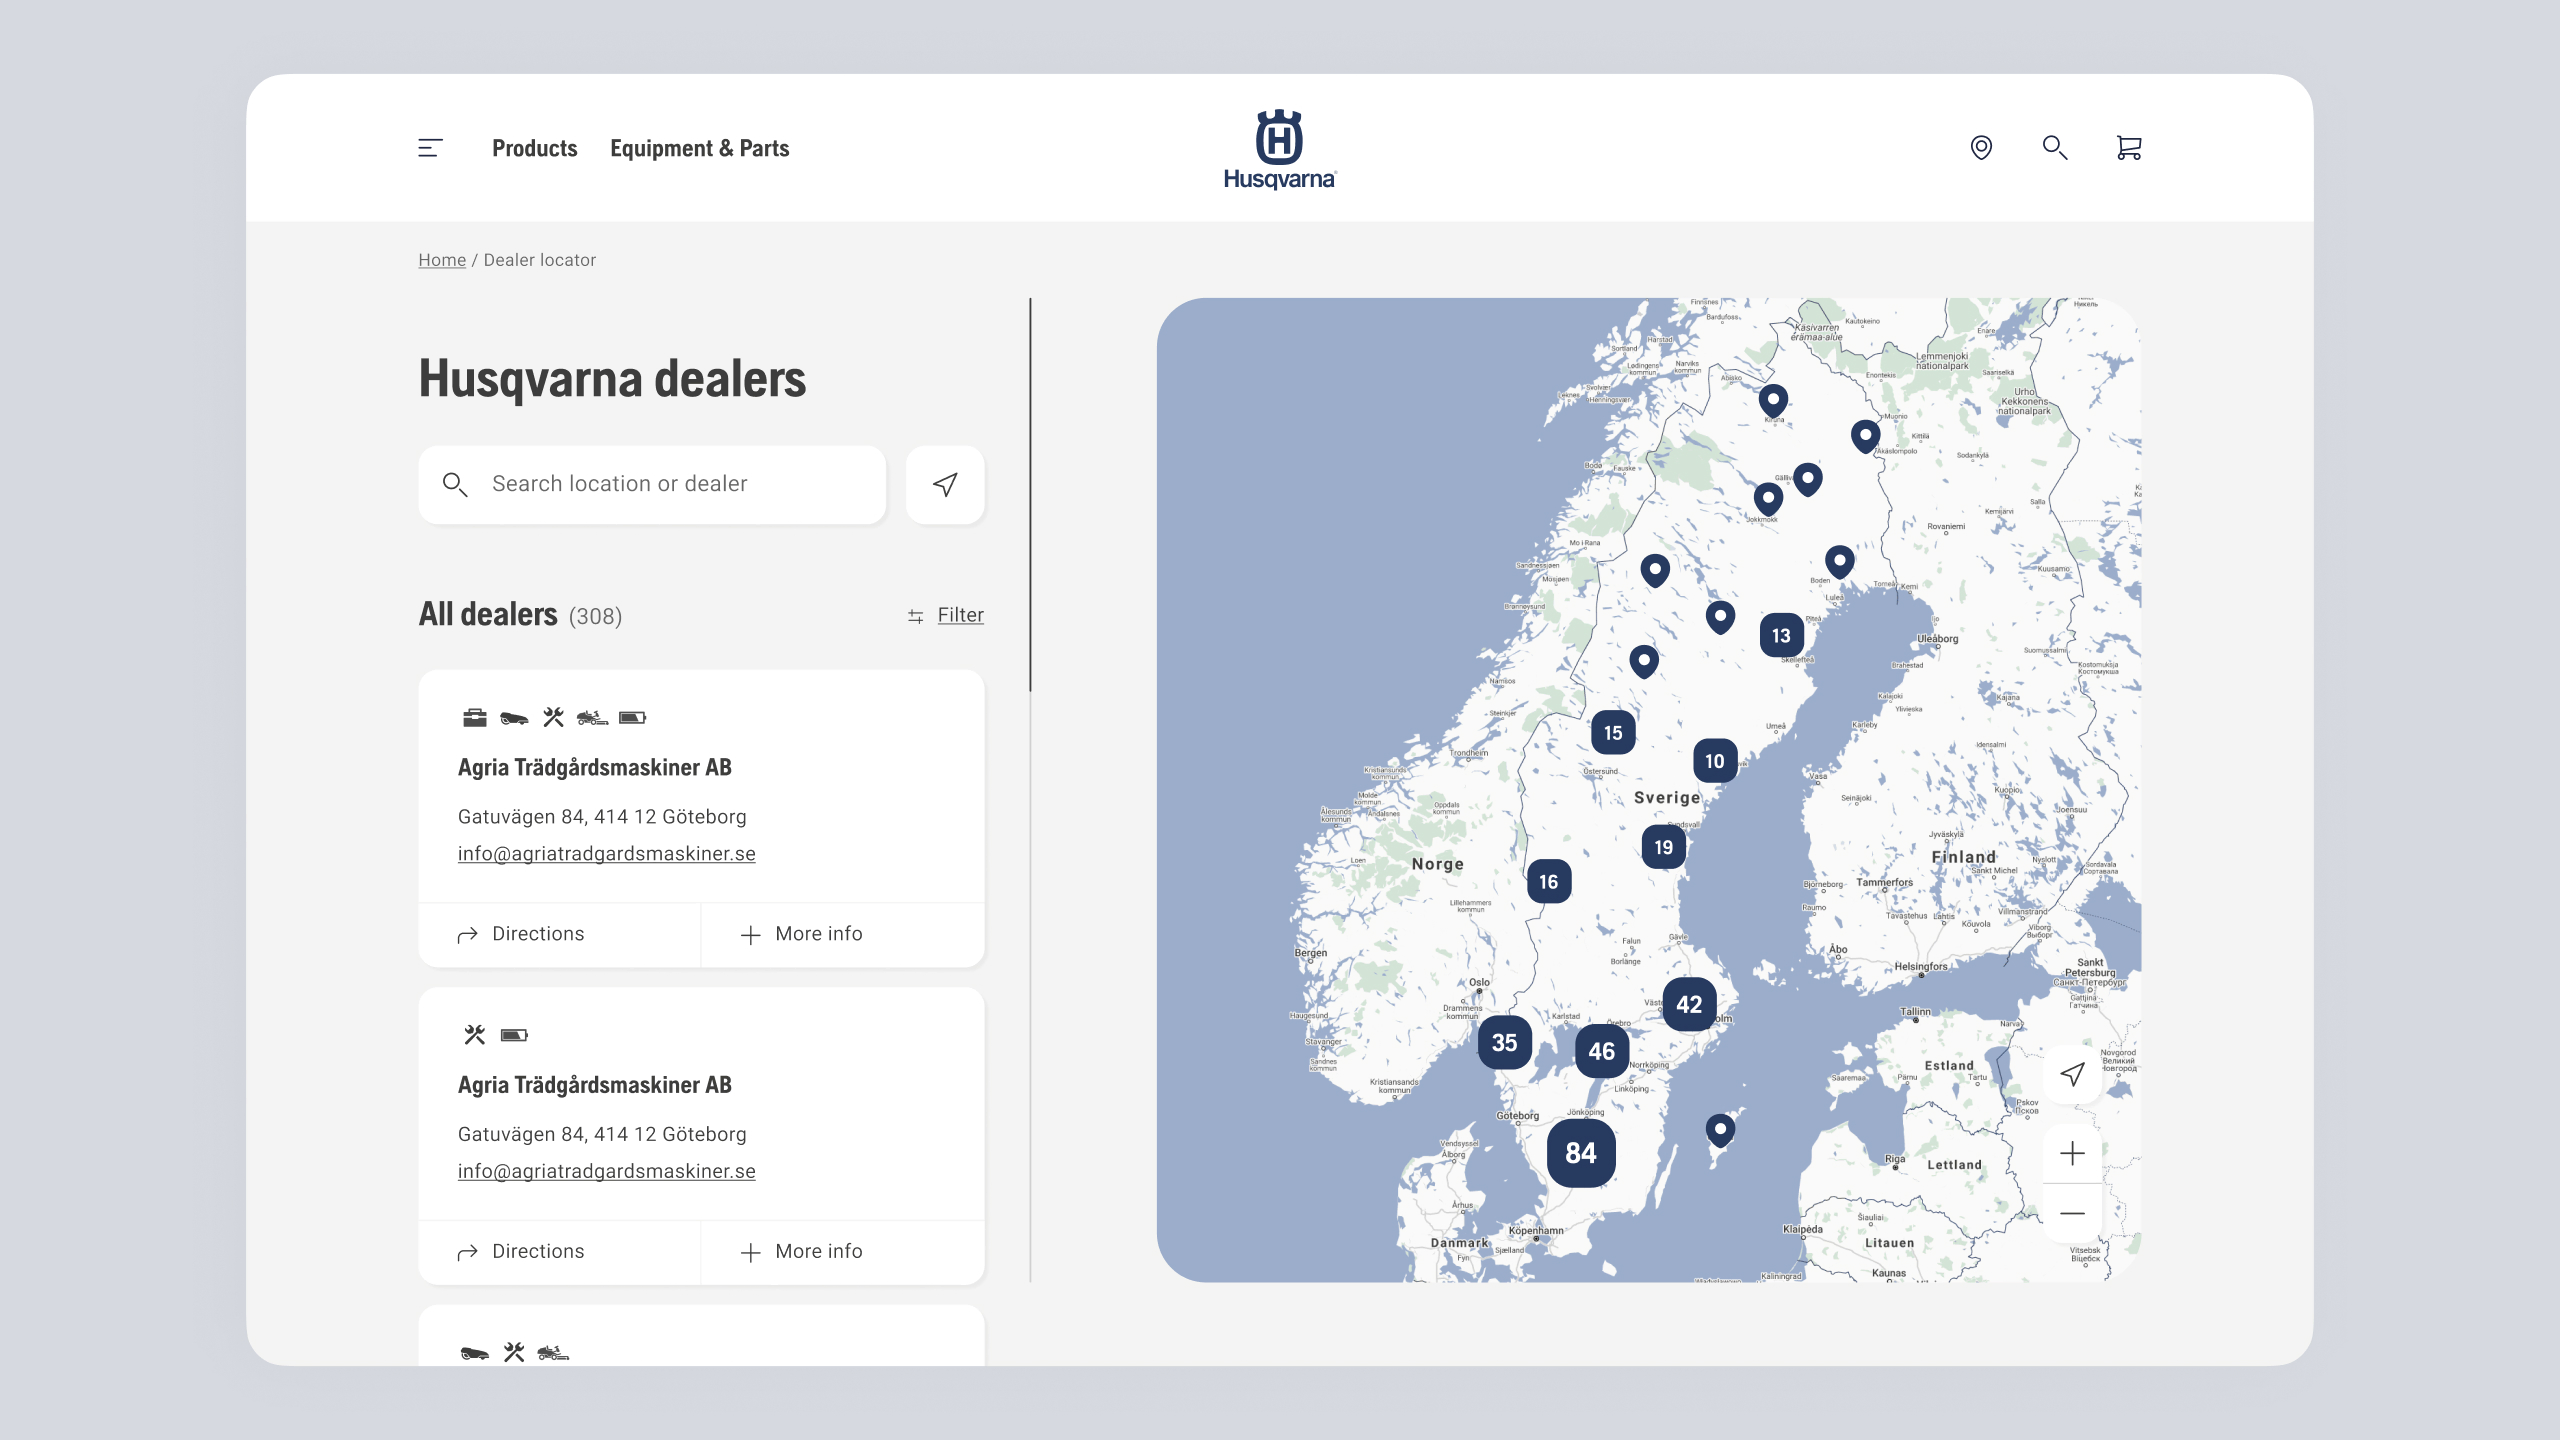The width and height of the screenshot is (2560, 1440).
Task: Open the 13 dealers map cluster
Action: pos(1782,635)
